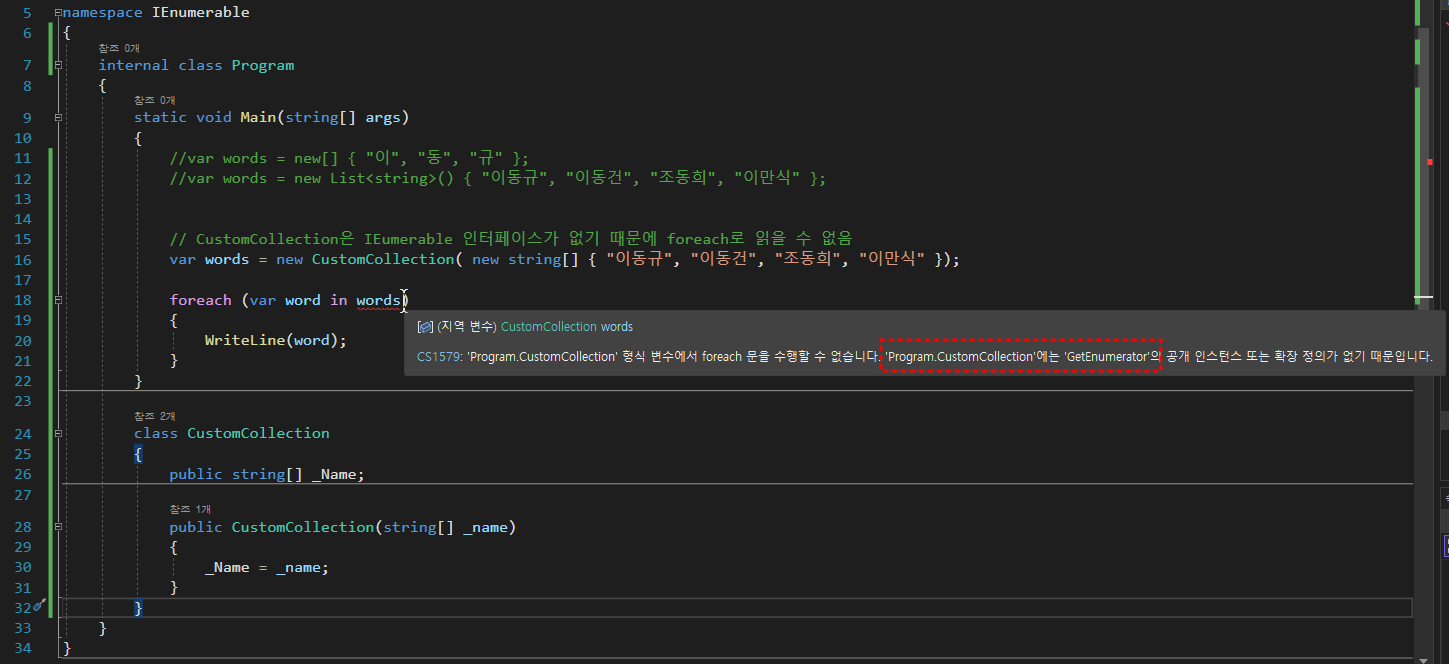Collapse the namespace IEnumerable block
1449x664 pixels.
pos(58,13)
